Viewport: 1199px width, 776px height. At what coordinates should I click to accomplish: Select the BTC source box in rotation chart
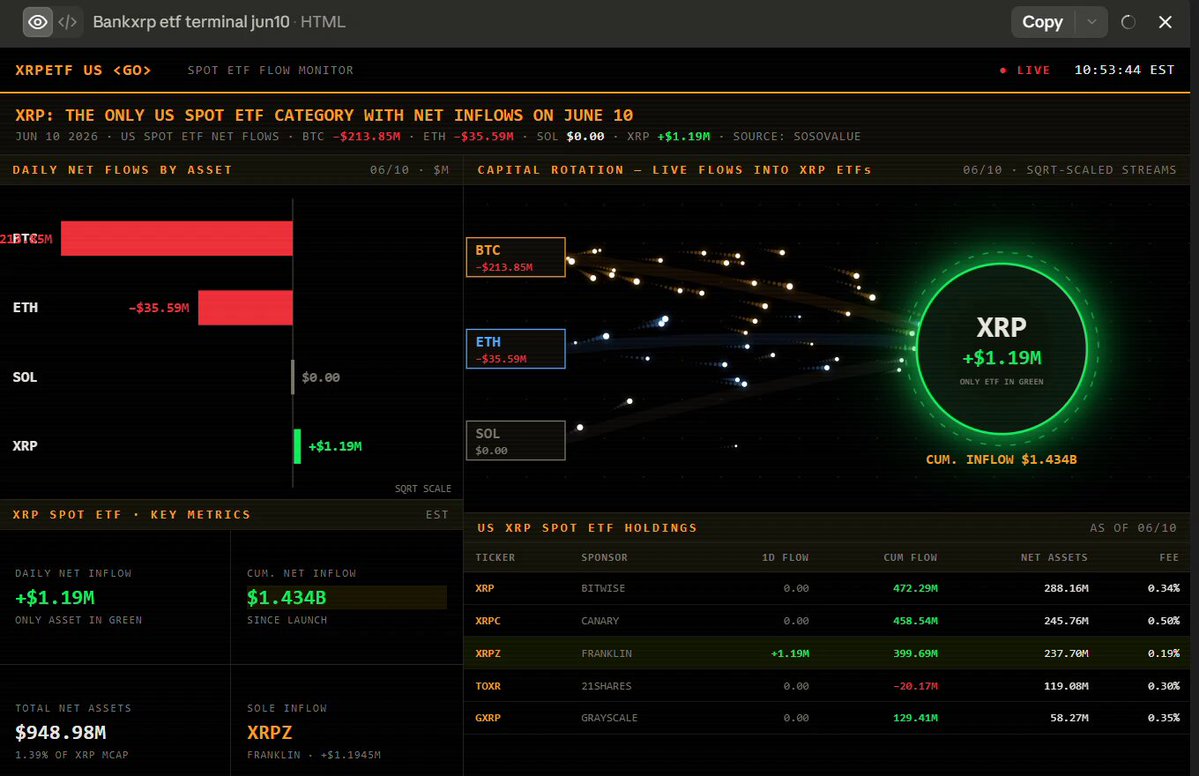(x=515, y=257)
